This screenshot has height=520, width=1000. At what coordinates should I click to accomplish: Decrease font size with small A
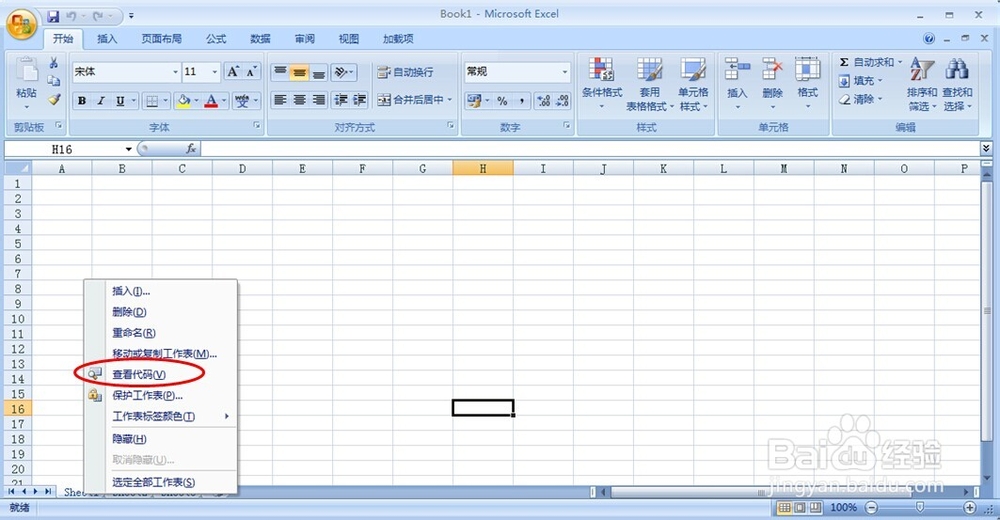251,71
